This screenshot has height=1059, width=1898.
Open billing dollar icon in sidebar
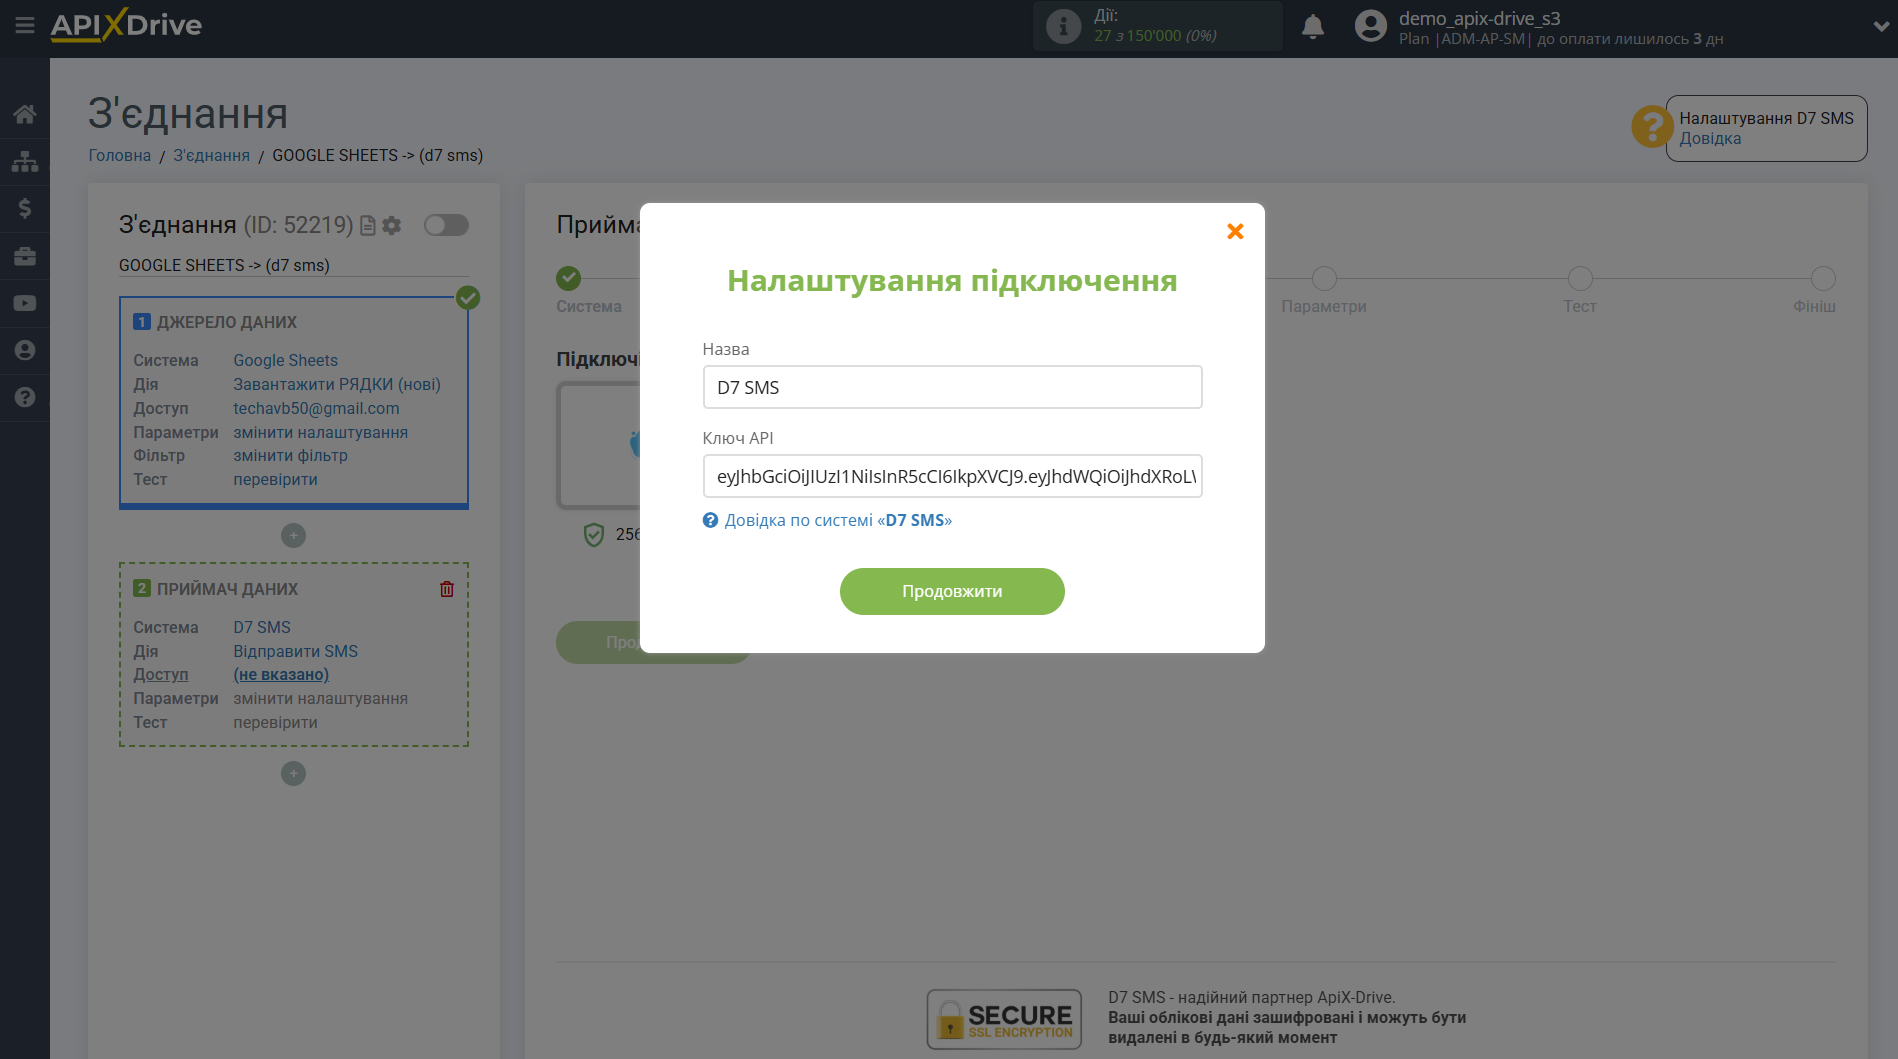(x=25, y=208)
